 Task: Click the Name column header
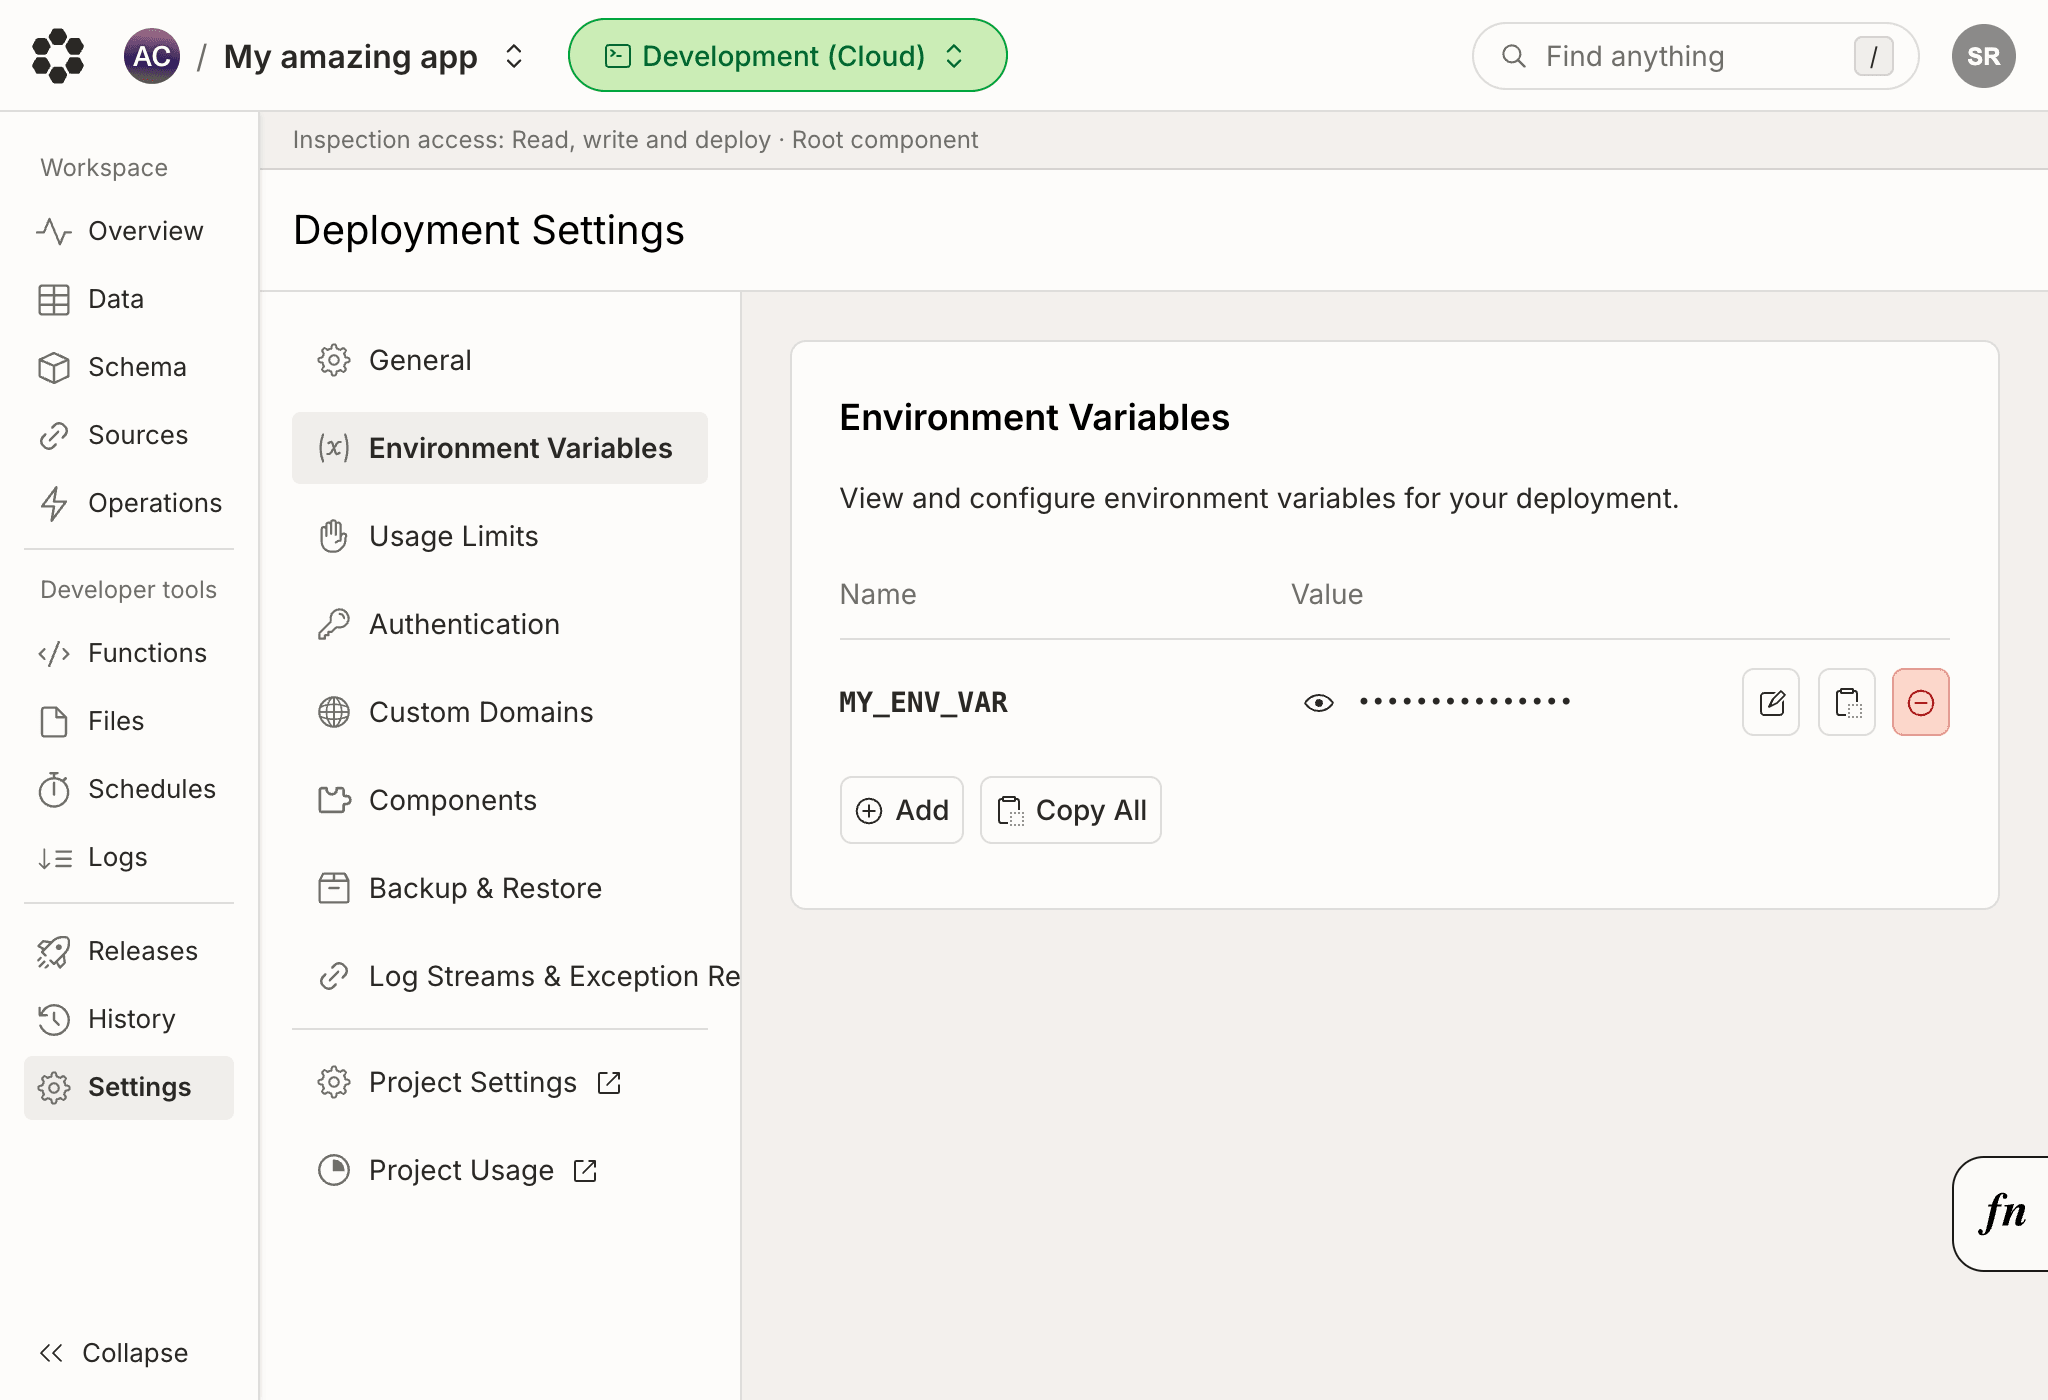coord(878,594)
